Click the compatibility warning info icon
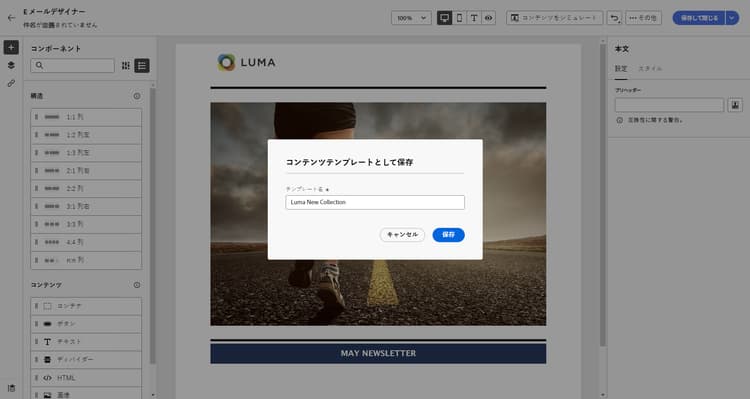The width and height of the screenshot is (750, 399). (x=619, y=121)
